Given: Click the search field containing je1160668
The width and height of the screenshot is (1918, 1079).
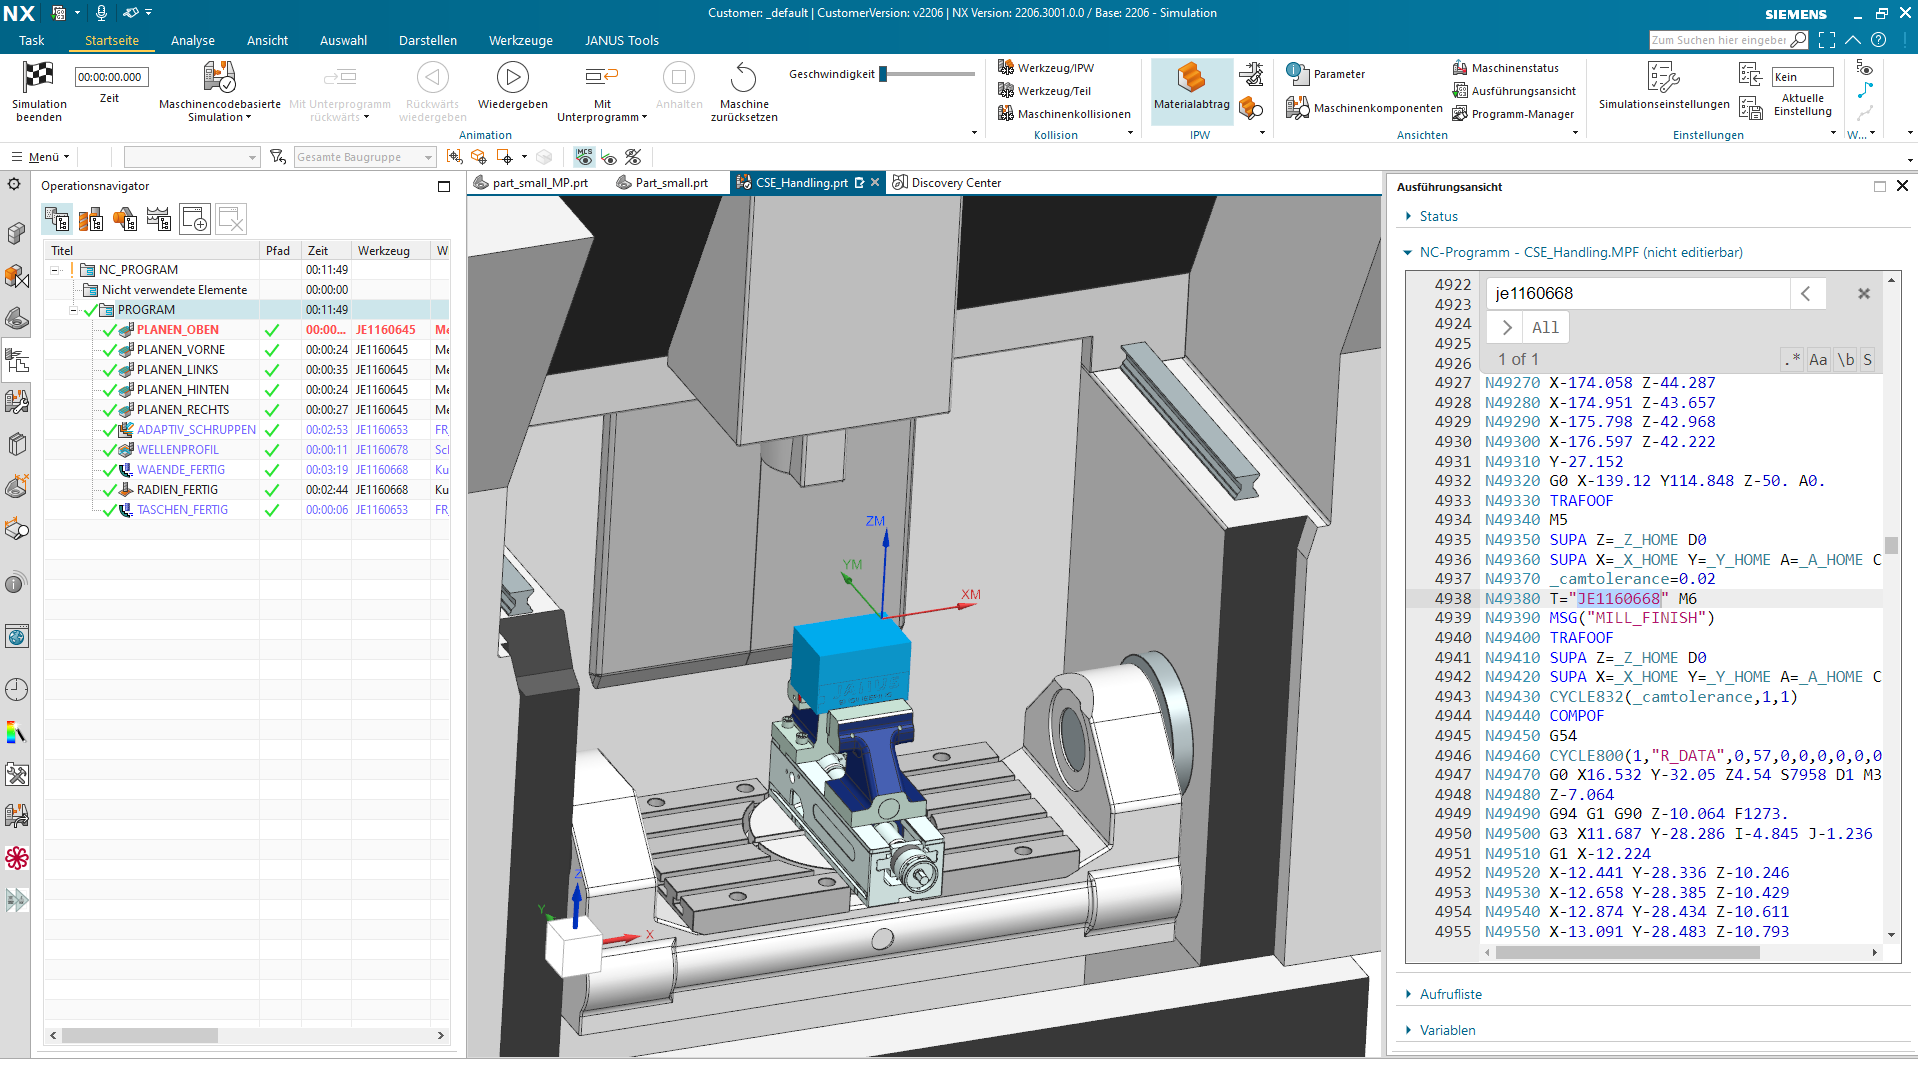Looking at the screenshot, I should click(x=1637, y=294).
